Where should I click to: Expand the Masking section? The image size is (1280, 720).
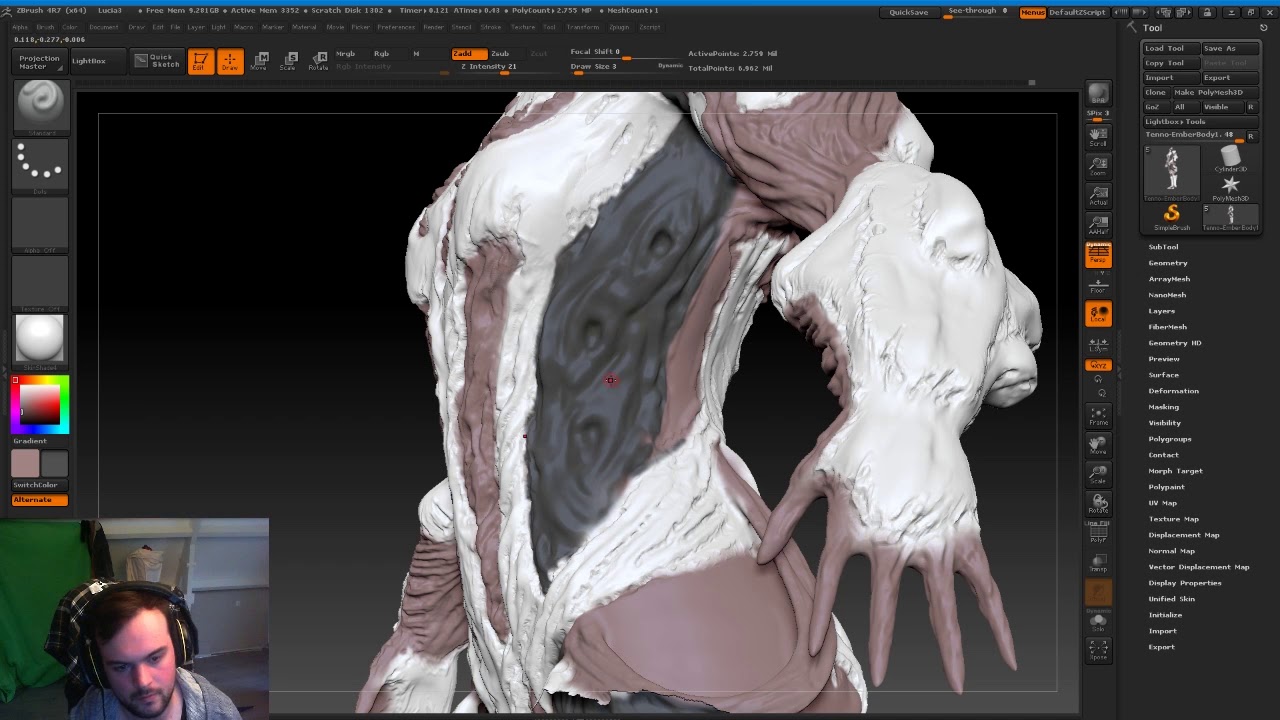(x=1163, y=407)
